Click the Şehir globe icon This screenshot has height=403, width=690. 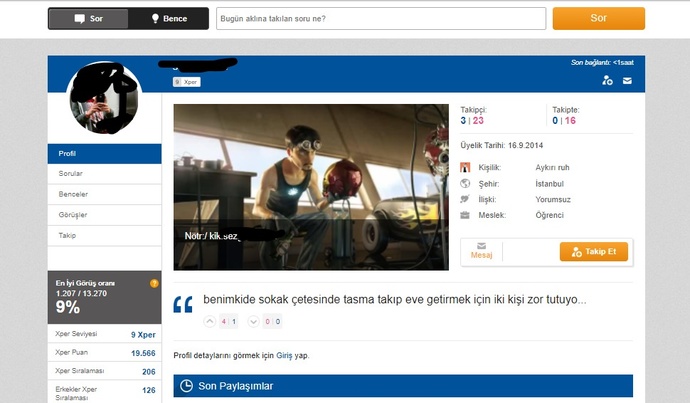[x=465, y=183]
